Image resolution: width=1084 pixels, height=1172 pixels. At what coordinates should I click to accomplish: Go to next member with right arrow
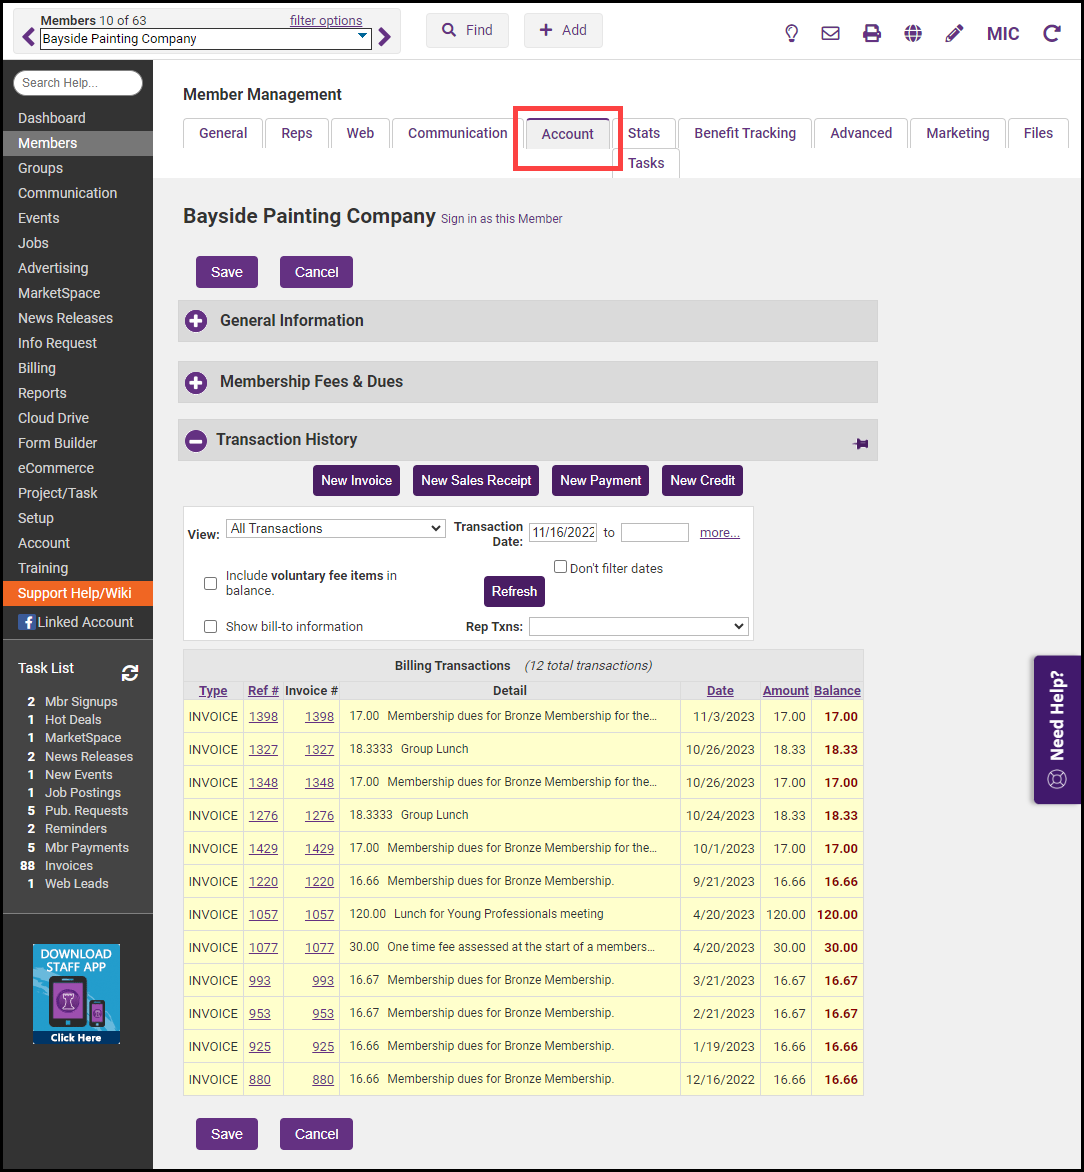385,38
